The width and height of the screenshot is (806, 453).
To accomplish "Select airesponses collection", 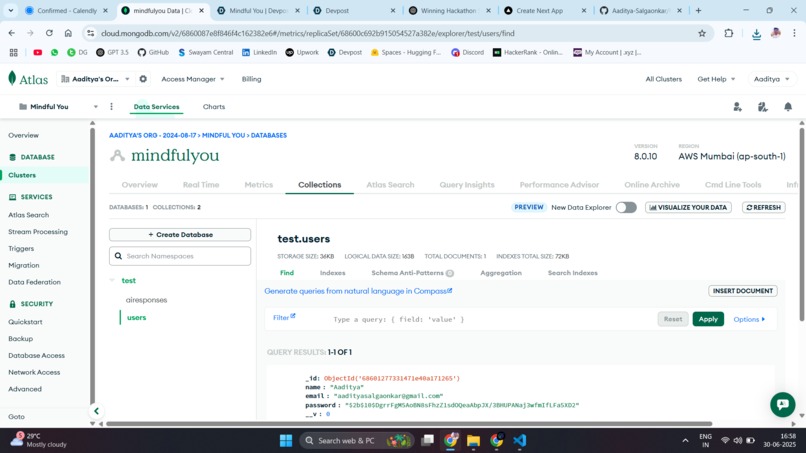I will (146, 300).
